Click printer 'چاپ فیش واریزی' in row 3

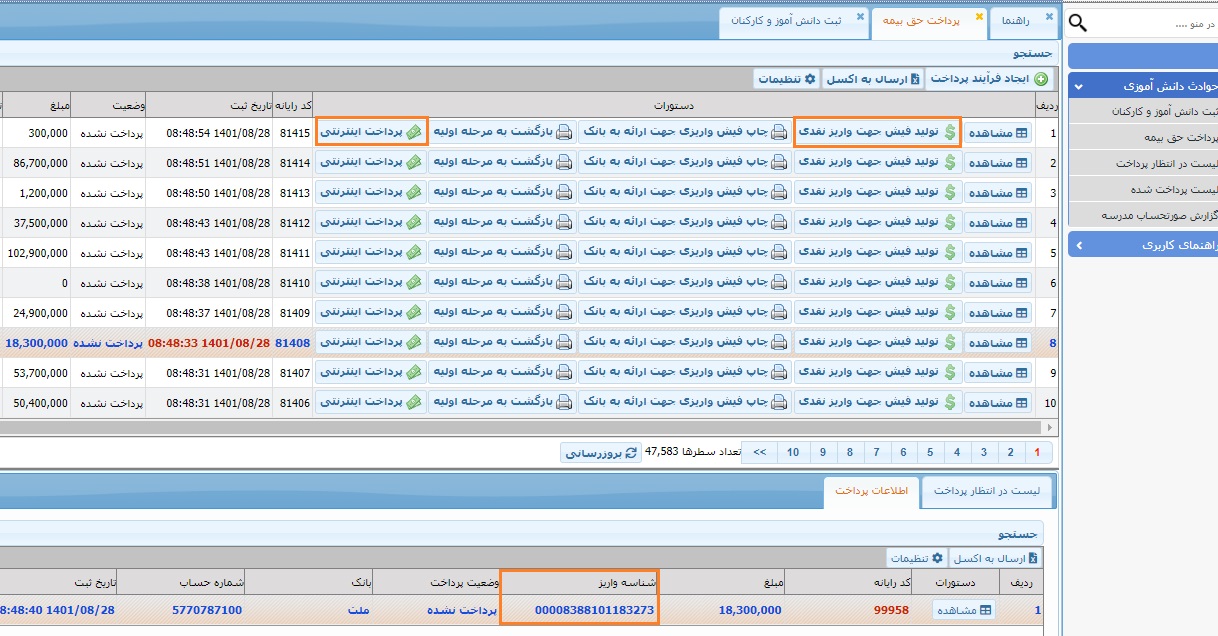click(684, 193)
